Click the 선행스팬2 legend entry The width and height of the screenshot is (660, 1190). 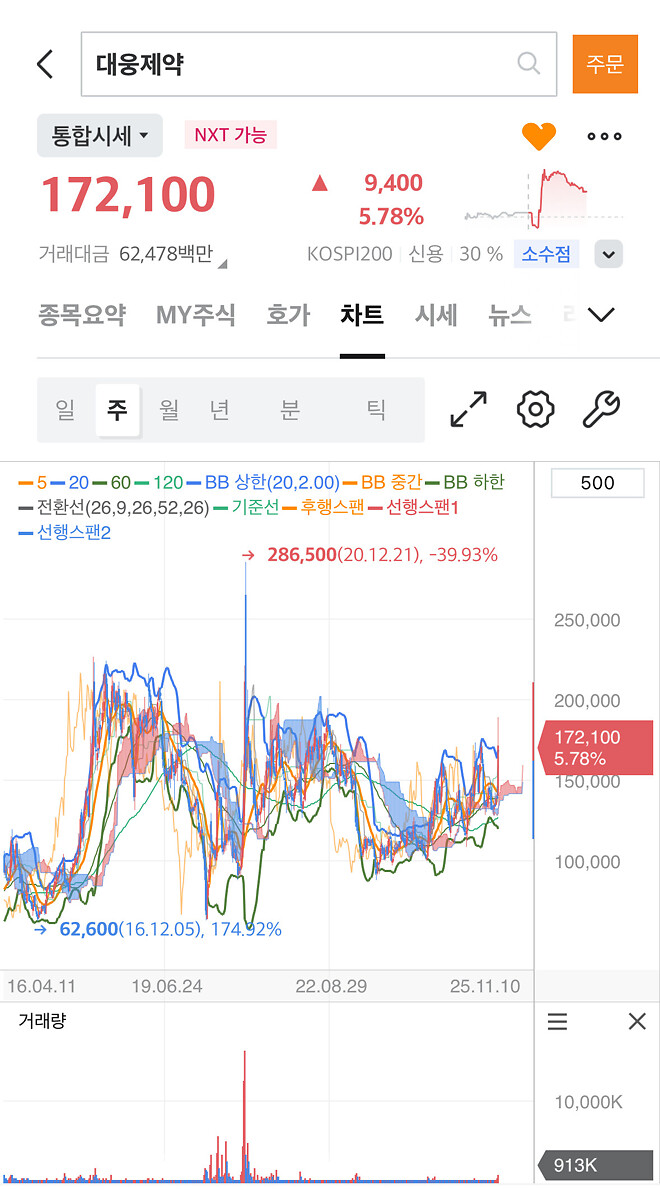64,533
